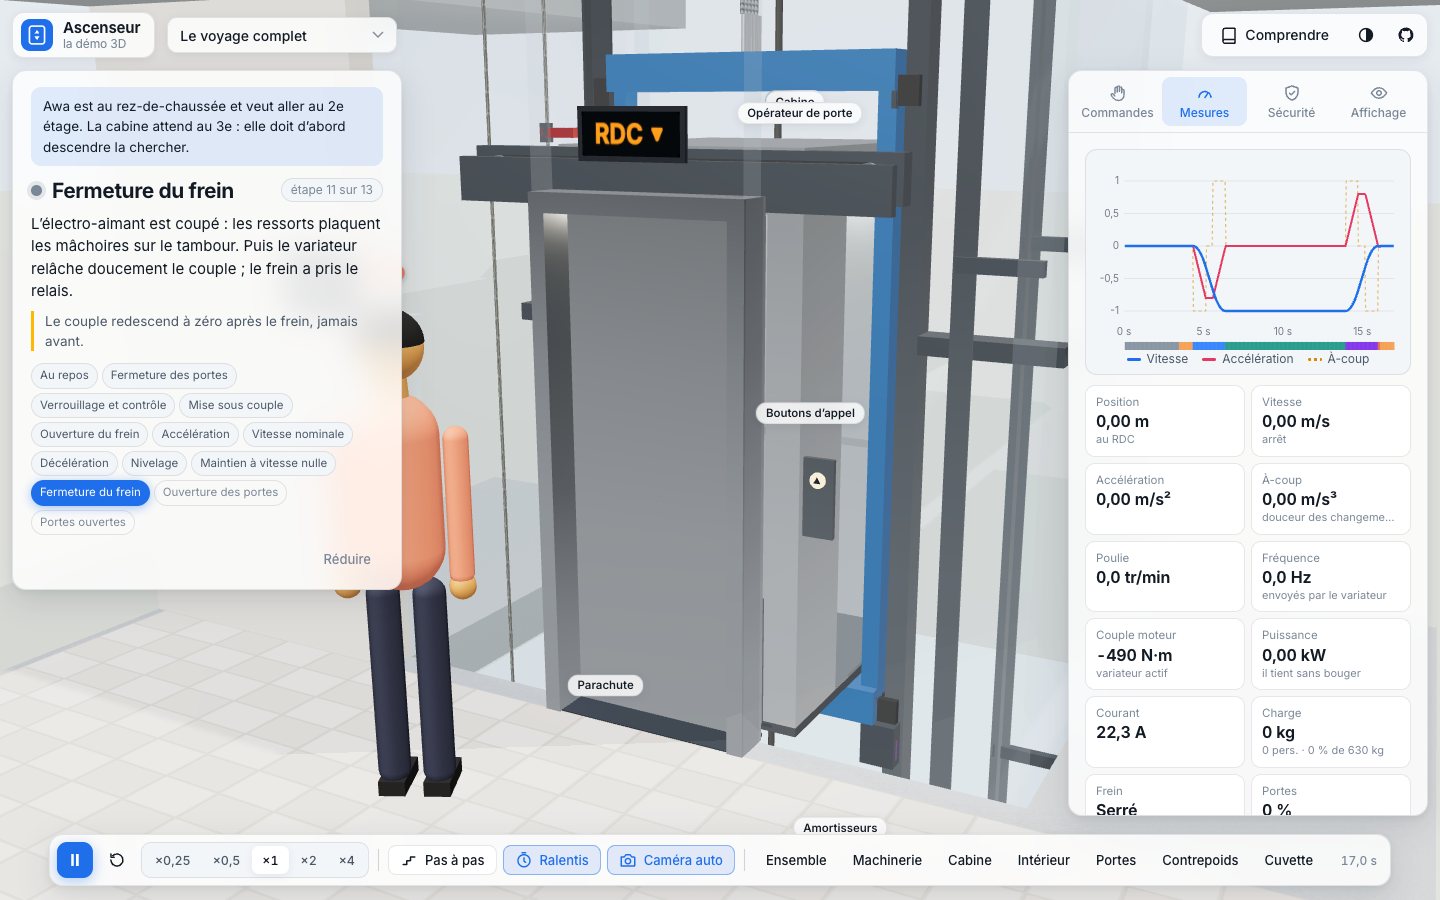The height and width of the screenshot is (900, 1440).
Task: Select the 'Verrouillage et contrôle' step chip
Action: (x=103, y=405)
